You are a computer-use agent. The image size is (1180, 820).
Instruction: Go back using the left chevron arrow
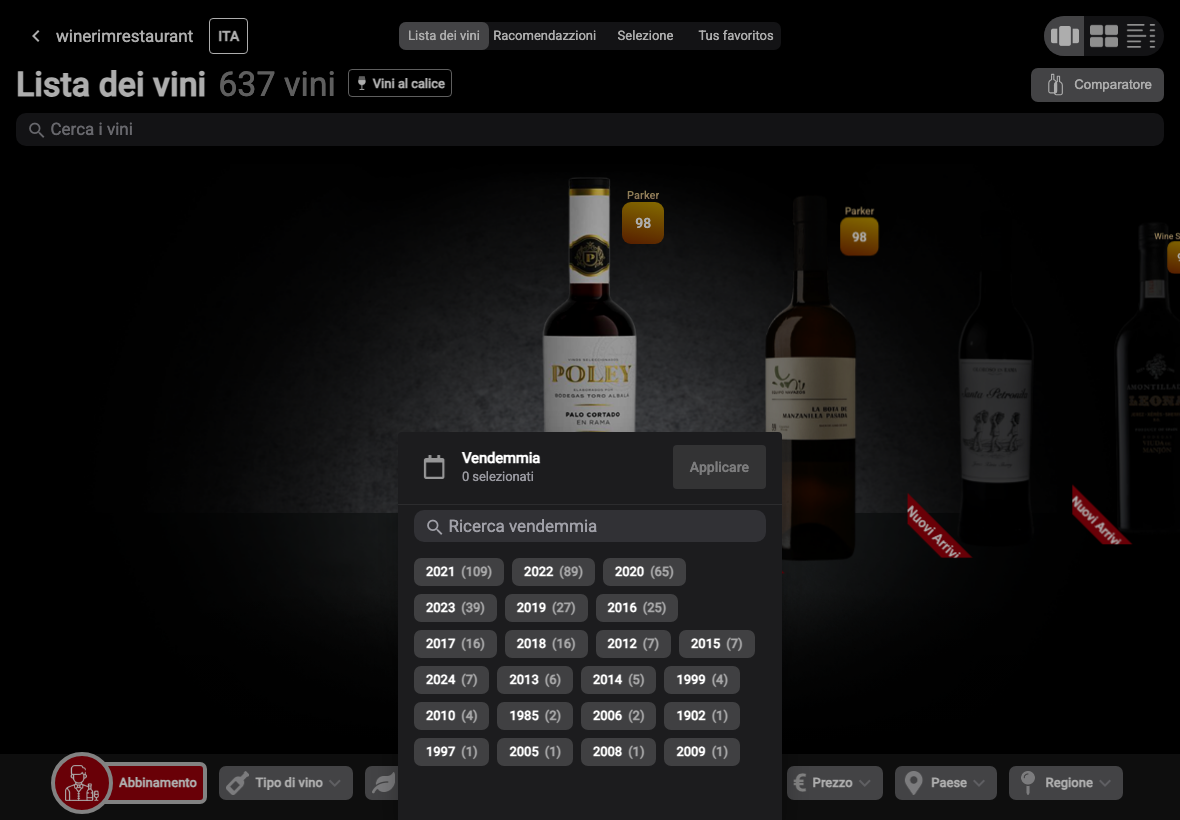tap(35, 36)
